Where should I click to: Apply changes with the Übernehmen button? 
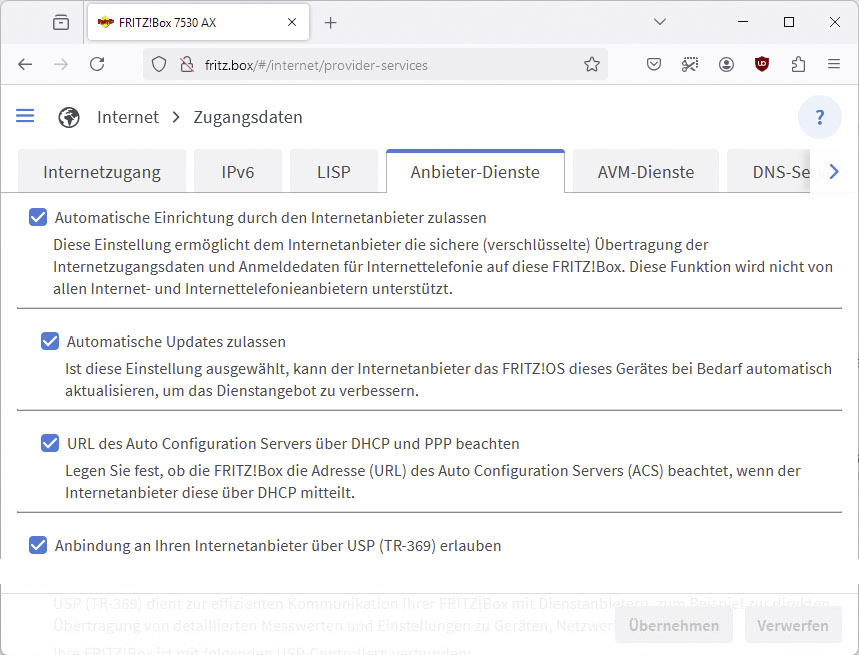[673, 624]
